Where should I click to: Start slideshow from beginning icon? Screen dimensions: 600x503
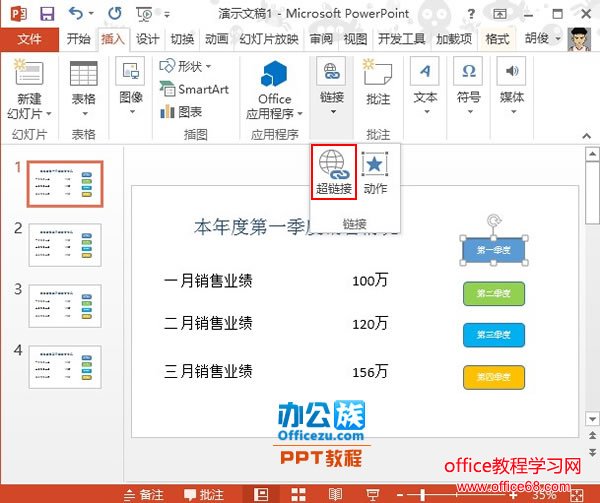click(144, 15)
